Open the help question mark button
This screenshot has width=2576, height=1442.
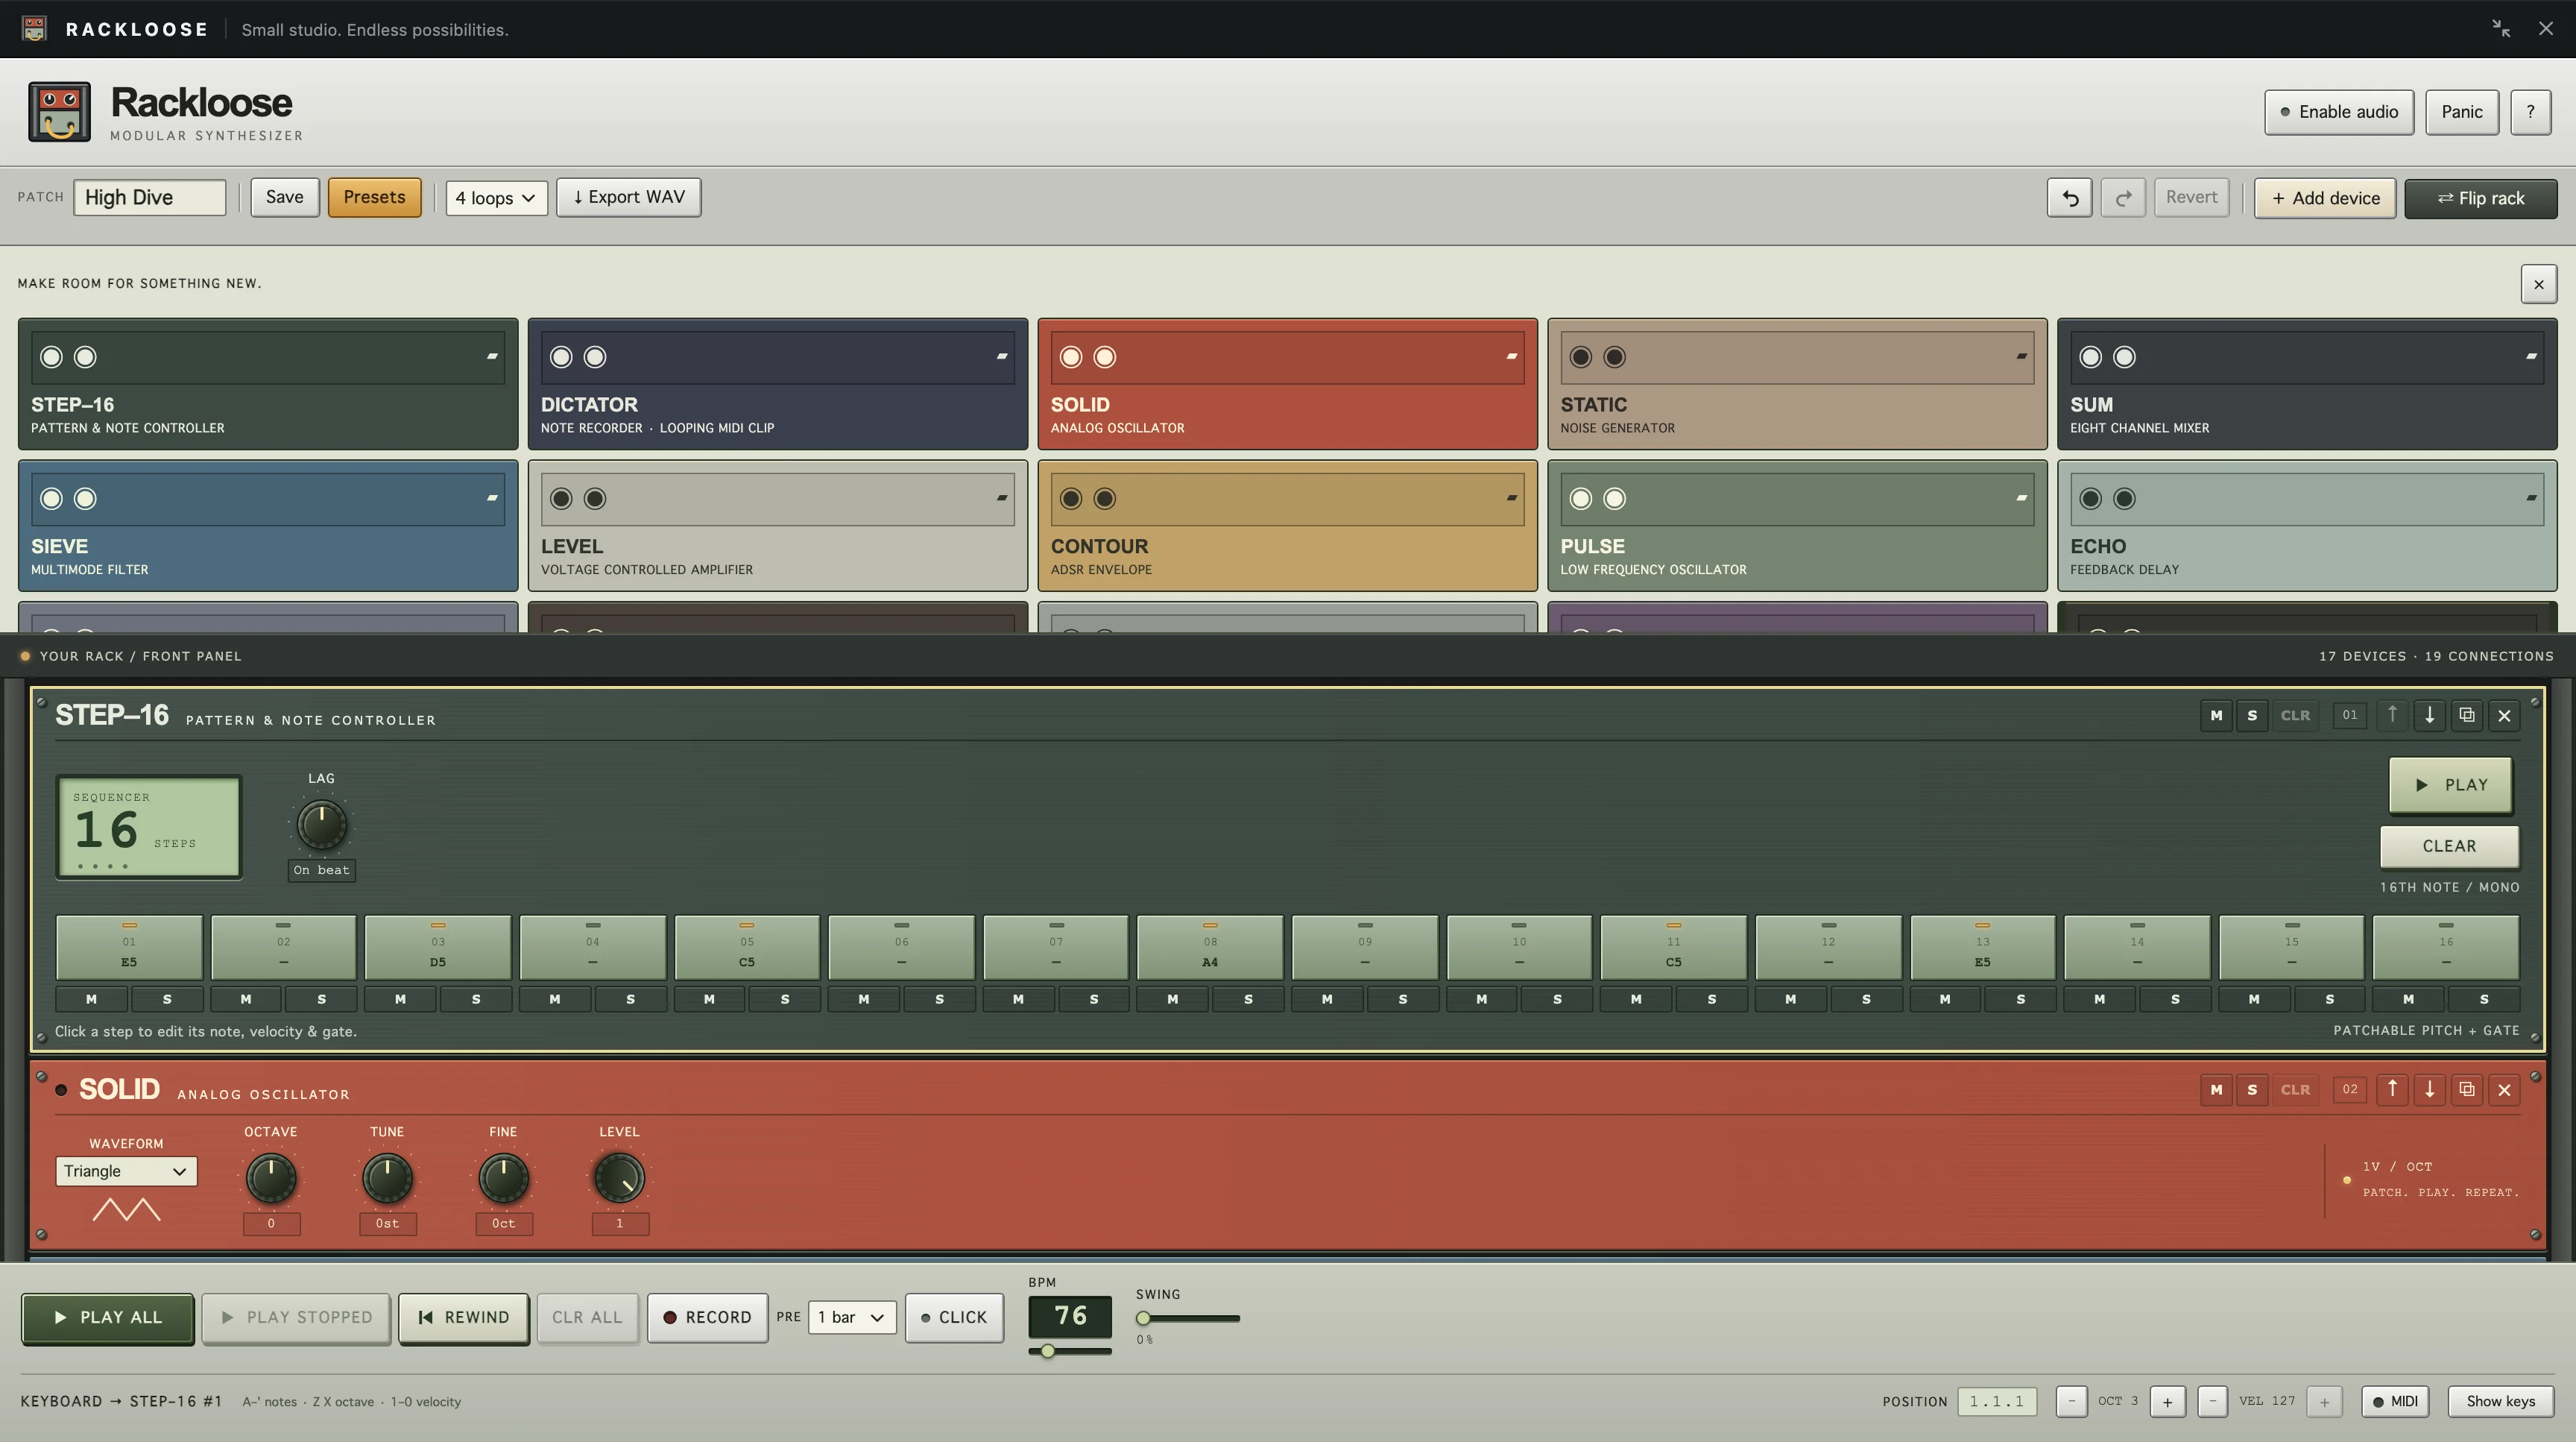point(2530,112)
